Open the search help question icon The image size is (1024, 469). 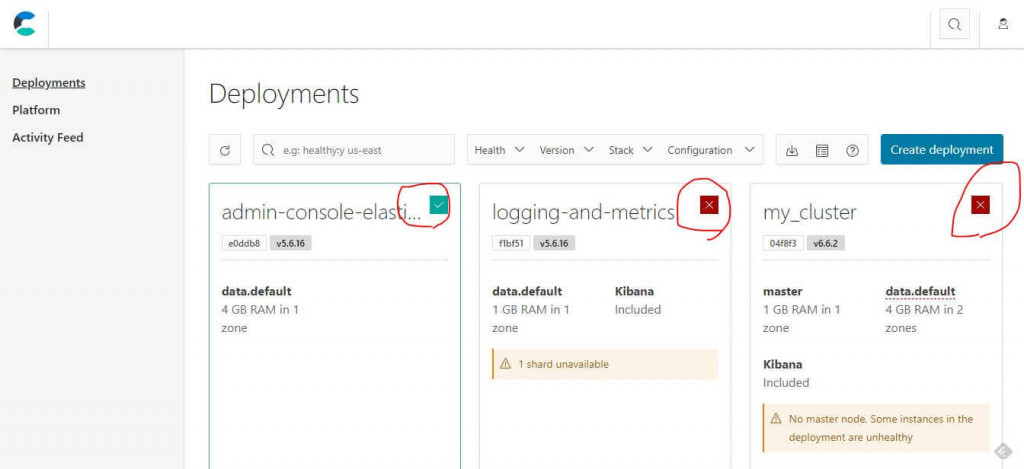[852, 150]
